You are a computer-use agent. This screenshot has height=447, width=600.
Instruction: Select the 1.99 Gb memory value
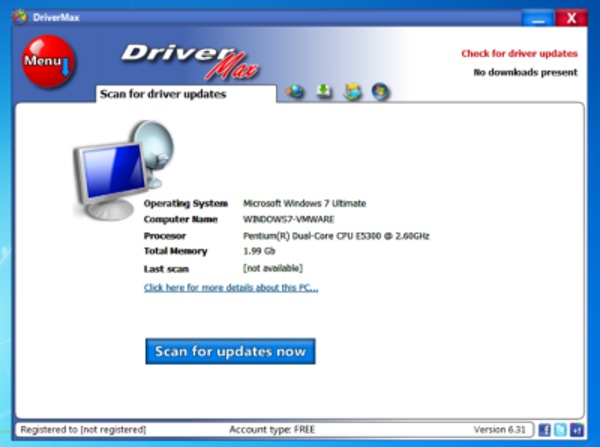(x=259, y=251)
